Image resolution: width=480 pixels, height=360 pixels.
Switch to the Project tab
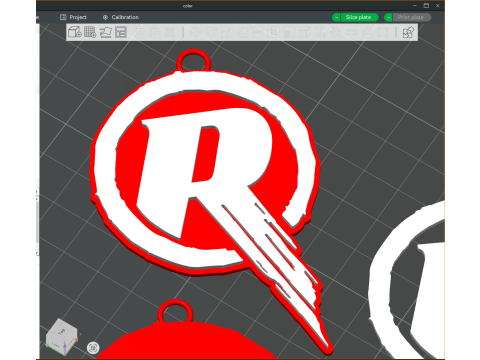[73, 17]
